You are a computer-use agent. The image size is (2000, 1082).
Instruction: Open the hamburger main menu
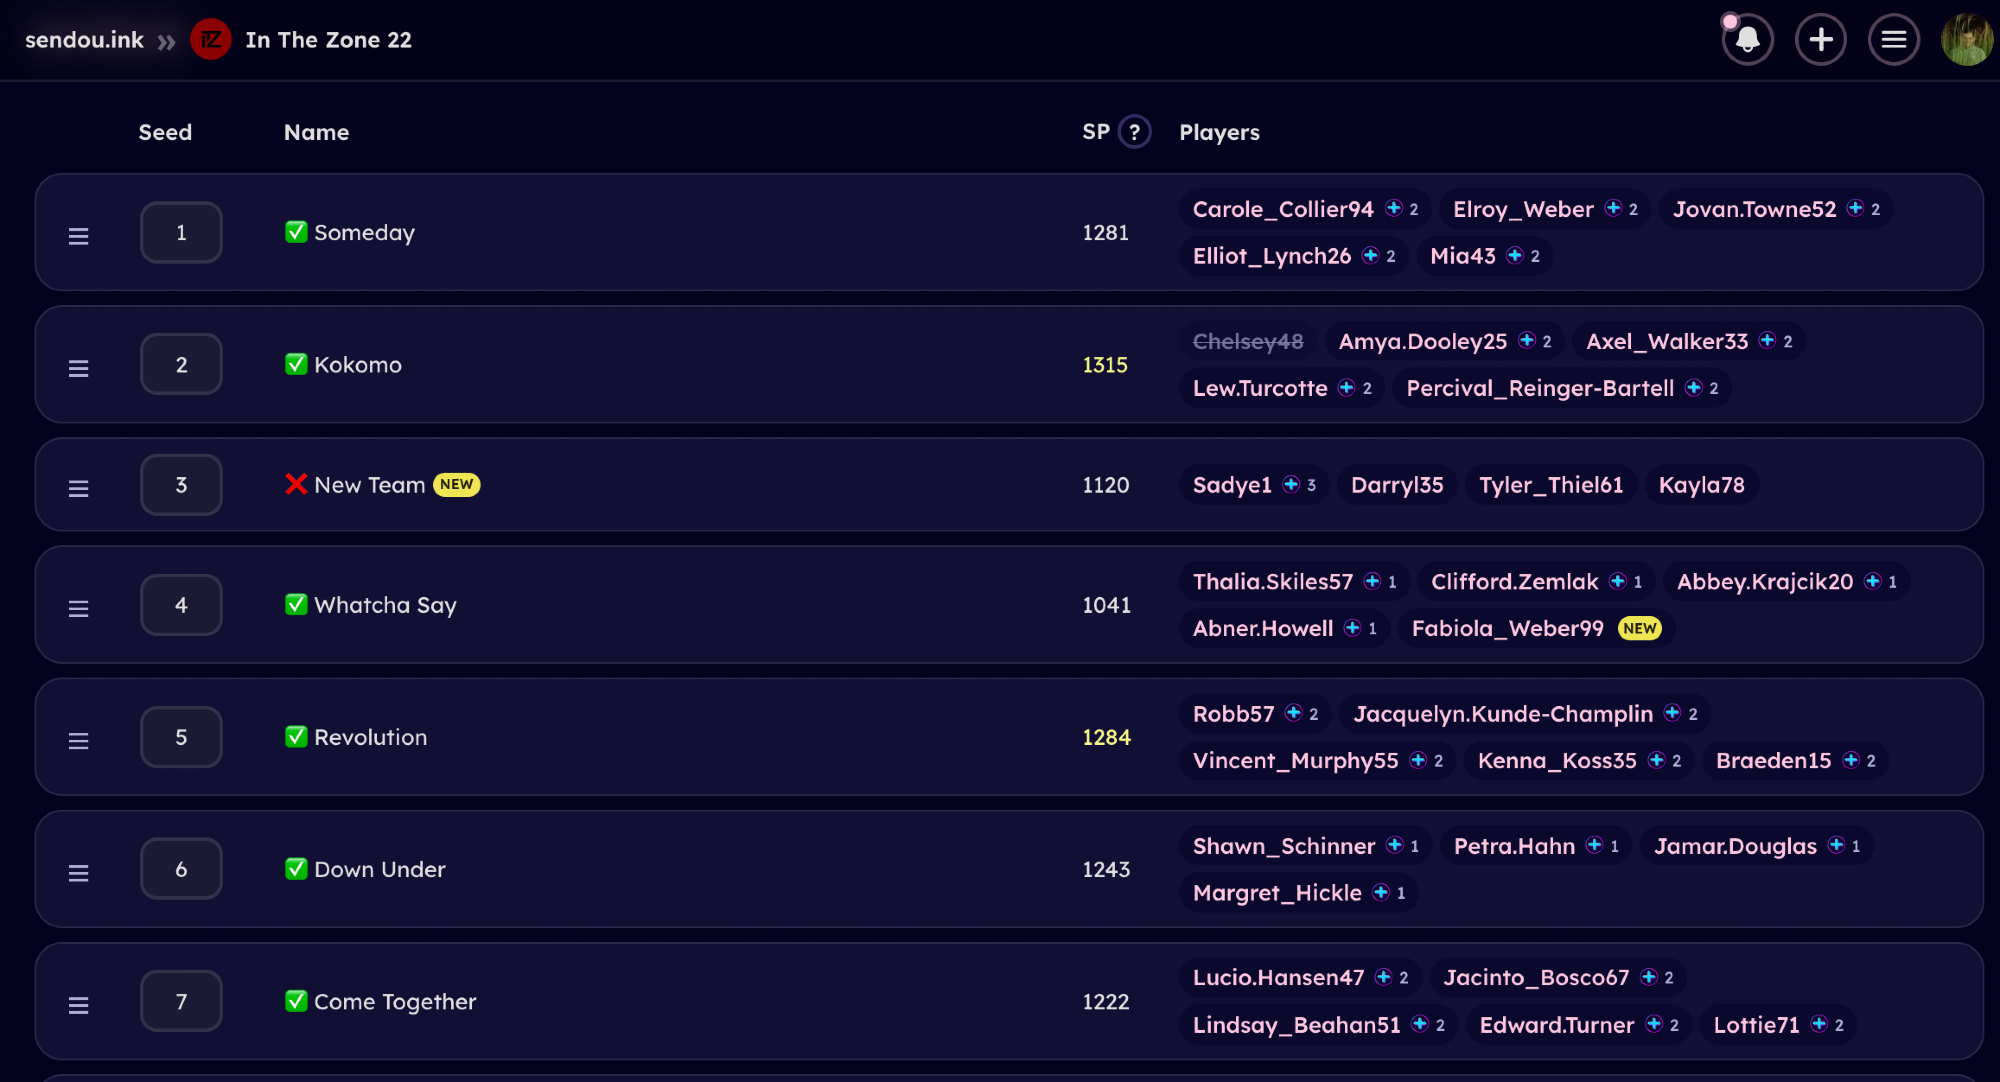point(1893,40)
